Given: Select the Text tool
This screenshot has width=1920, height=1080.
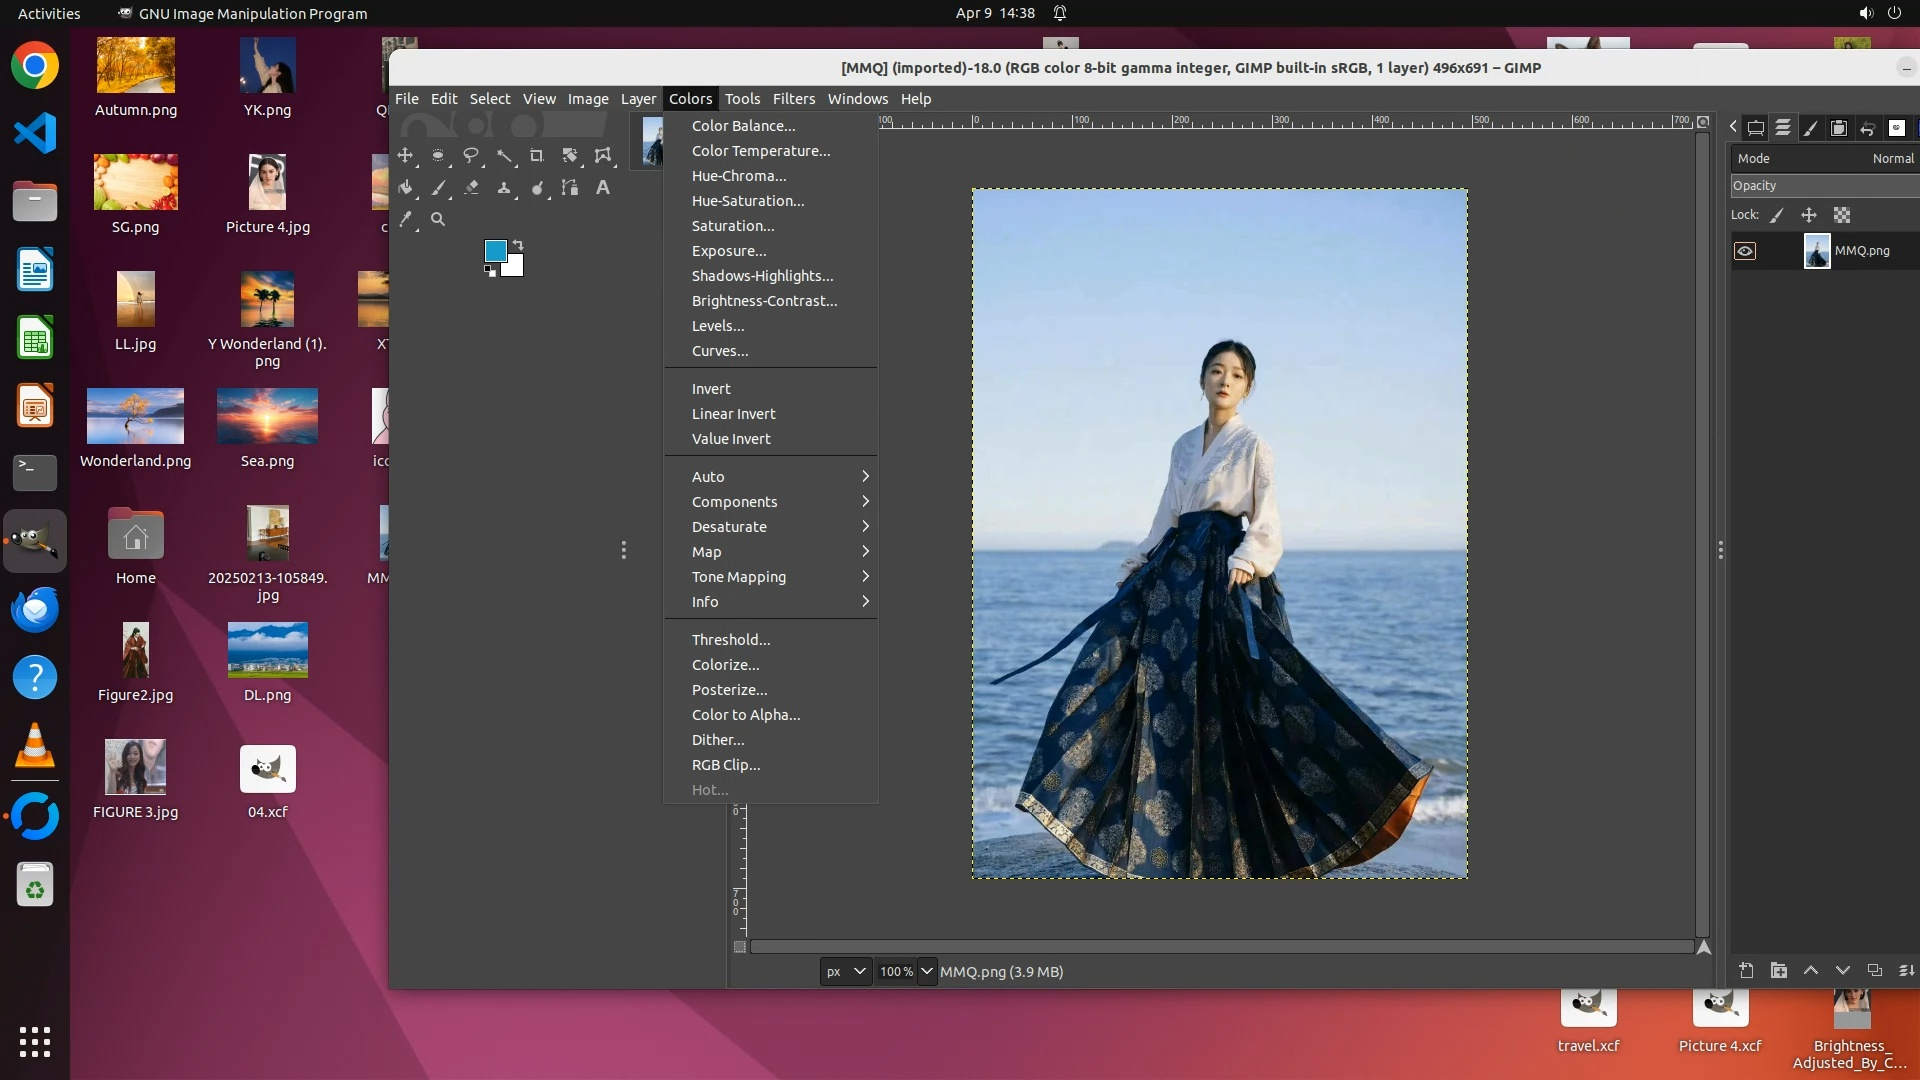Looking at the screenshot, I should (x=603, y=187).
